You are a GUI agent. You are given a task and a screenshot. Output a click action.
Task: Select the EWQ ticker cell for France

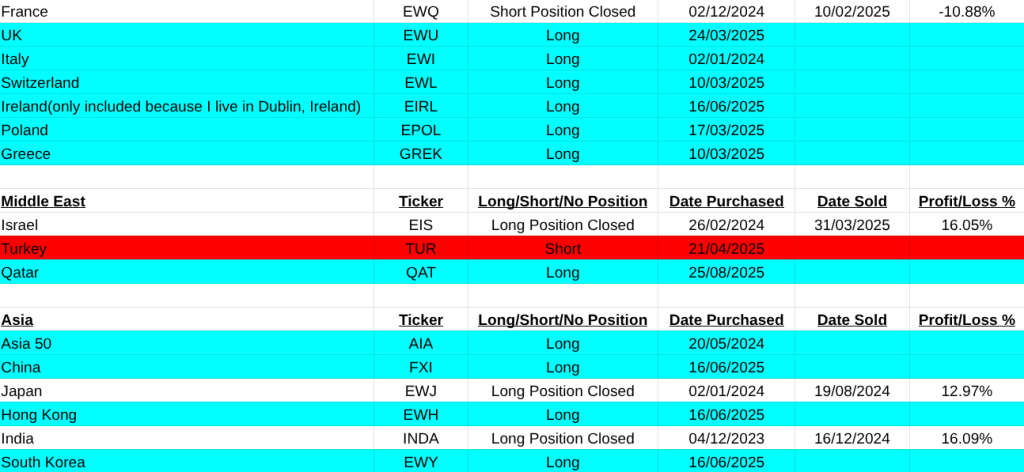(420, 11)
